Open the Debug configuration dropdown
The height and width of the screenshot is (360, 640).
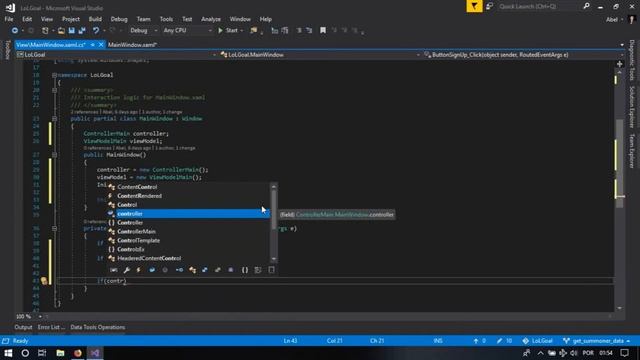[143, 31]
